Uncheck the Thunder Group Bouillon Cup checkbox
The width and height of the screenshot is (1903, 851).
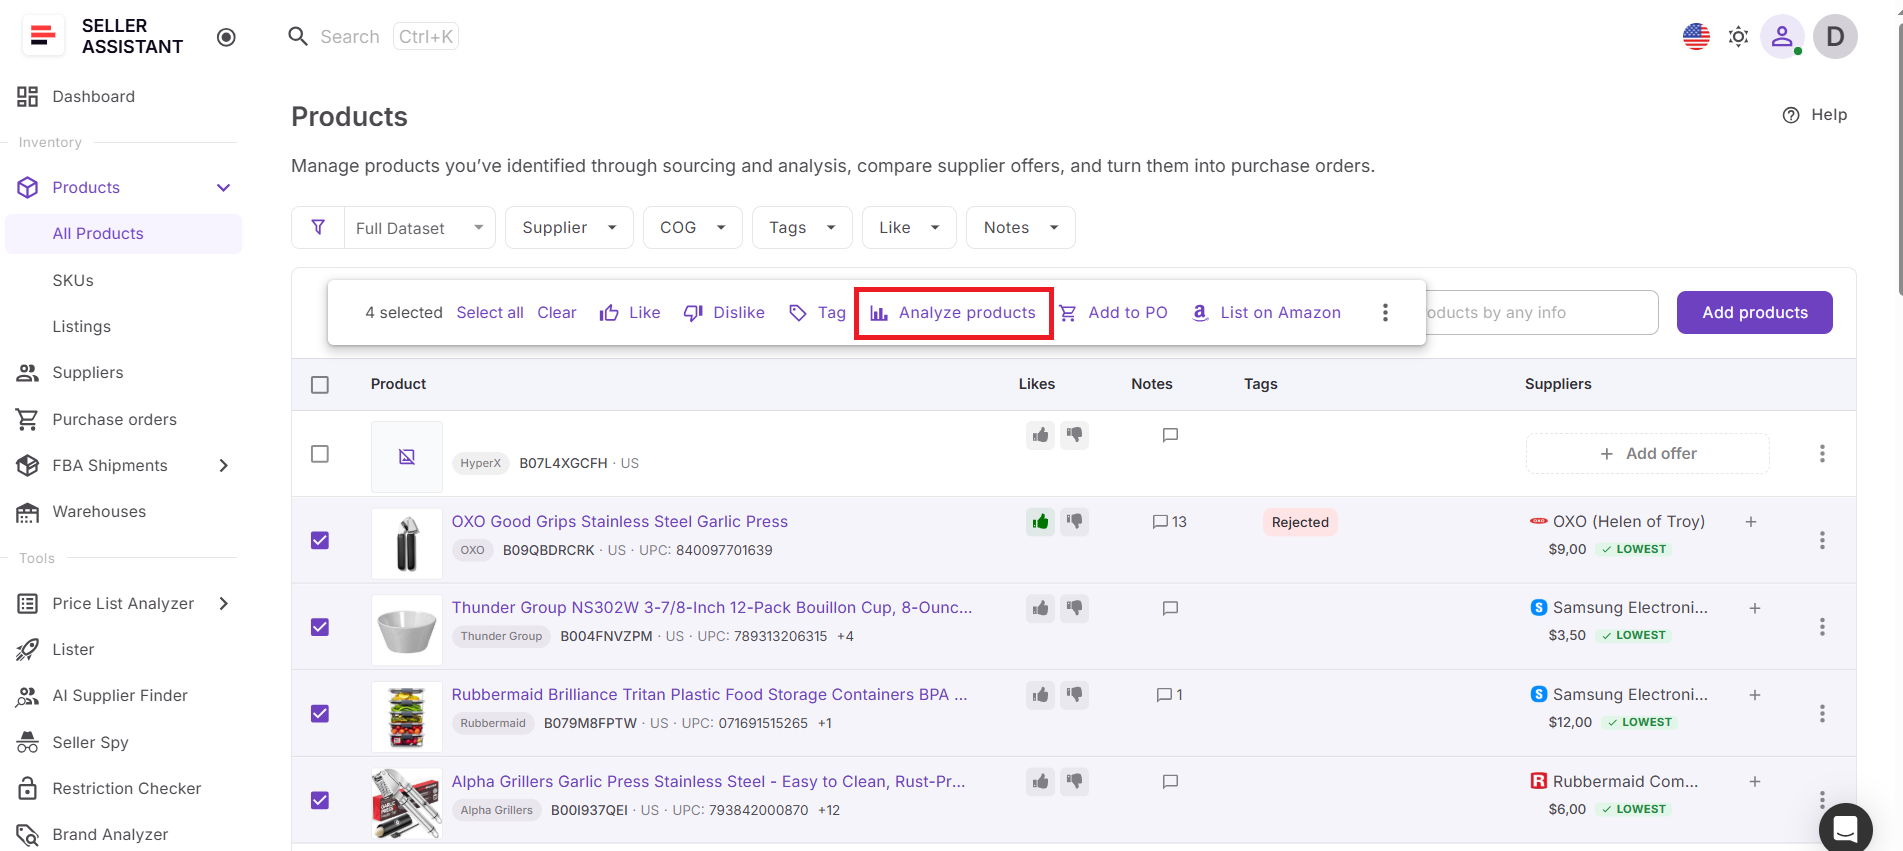(x=320, y=627)
